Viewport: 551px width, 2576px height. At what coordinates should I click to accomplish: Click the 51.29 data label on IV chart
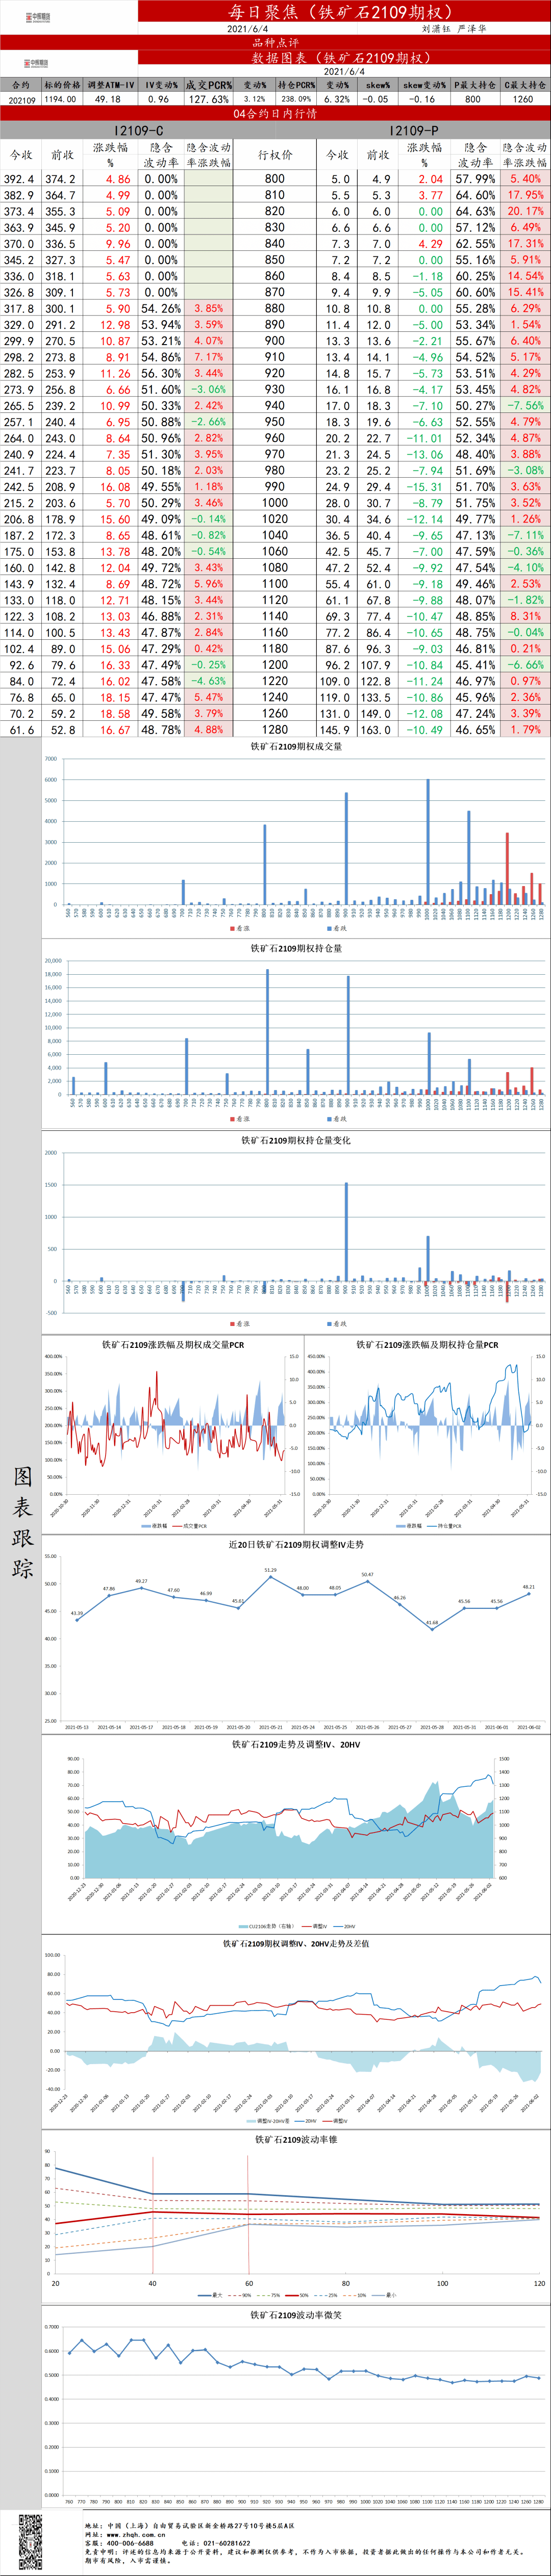(x=271, y=1570)
